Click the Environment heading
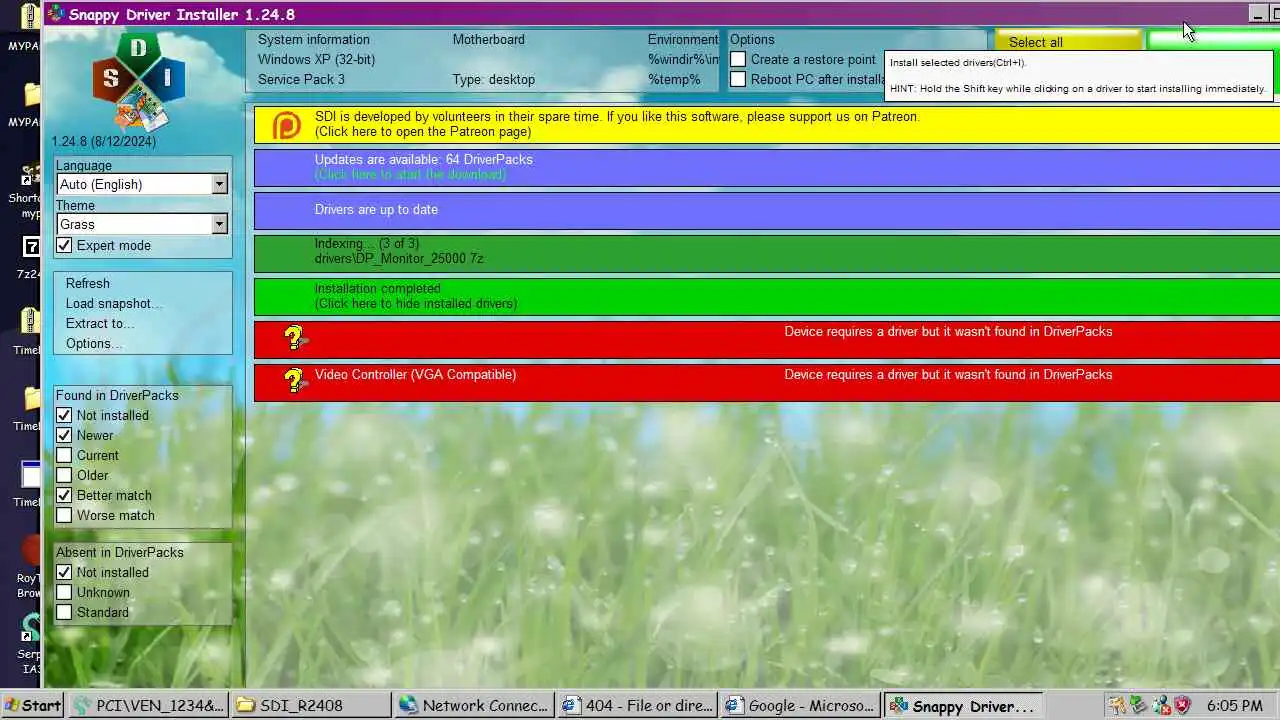 pyautogui.click(x=683, y=39)
